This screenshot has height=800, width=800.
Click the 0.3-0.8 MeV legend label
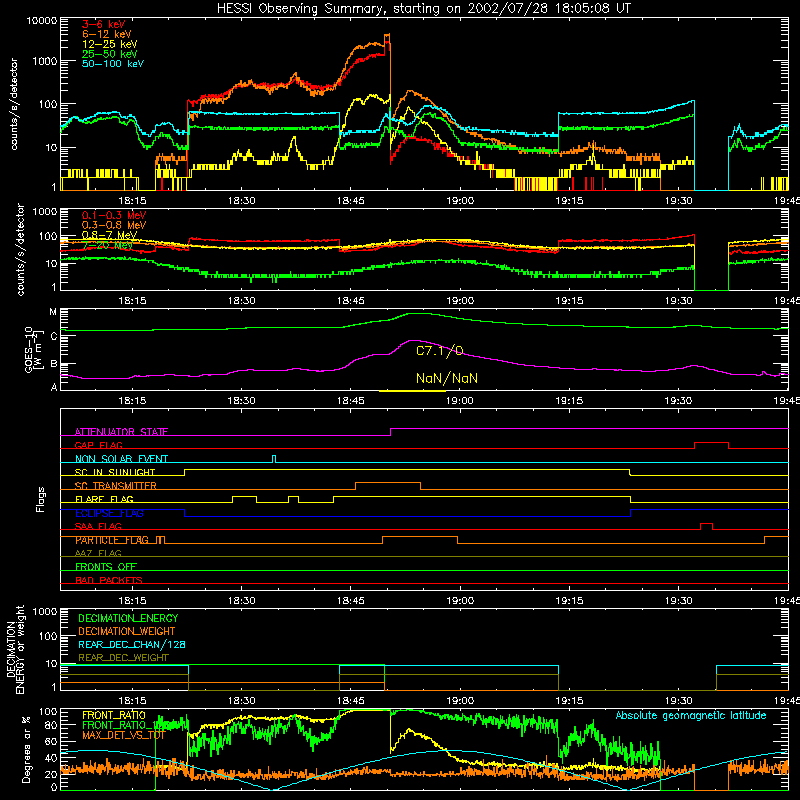(x=114, y=225)
